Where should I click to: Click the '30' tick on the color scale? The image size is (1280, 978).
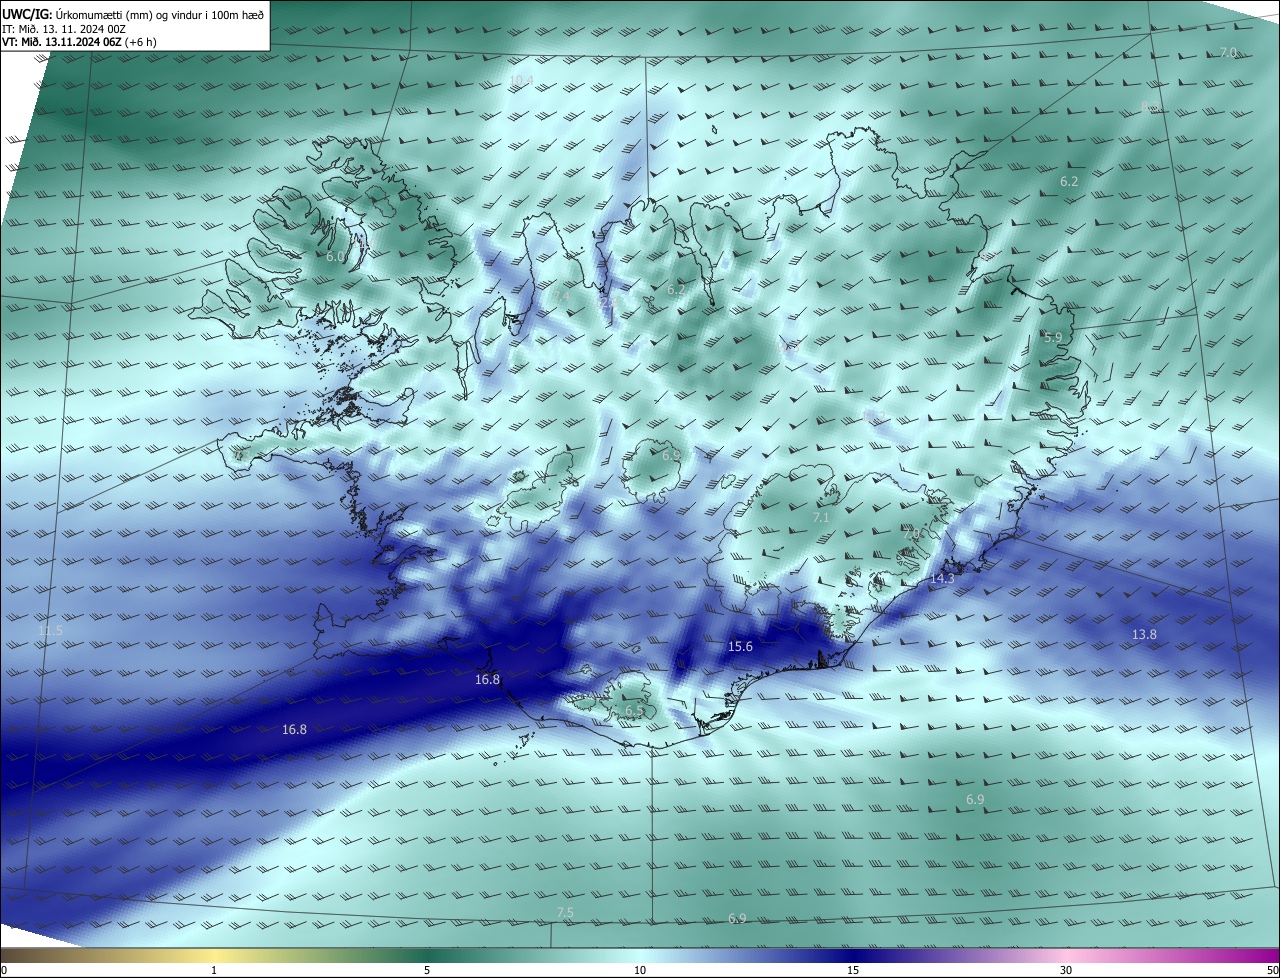click(x=1066, y=970)
